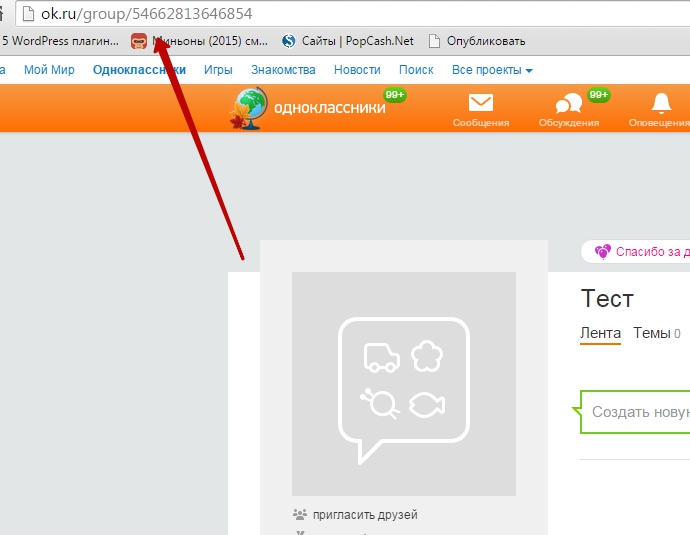Visit the Новости link
Viewport: 690px width, 535px height.
click(x=357, y=70)
